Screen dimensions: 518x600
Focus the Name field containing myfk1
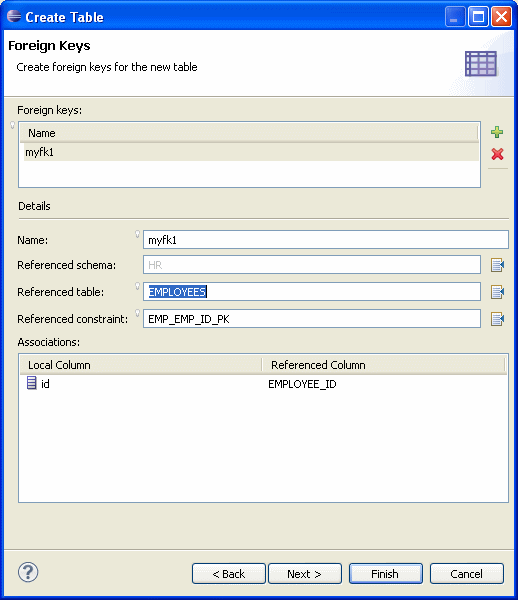[x=326, y=240]
